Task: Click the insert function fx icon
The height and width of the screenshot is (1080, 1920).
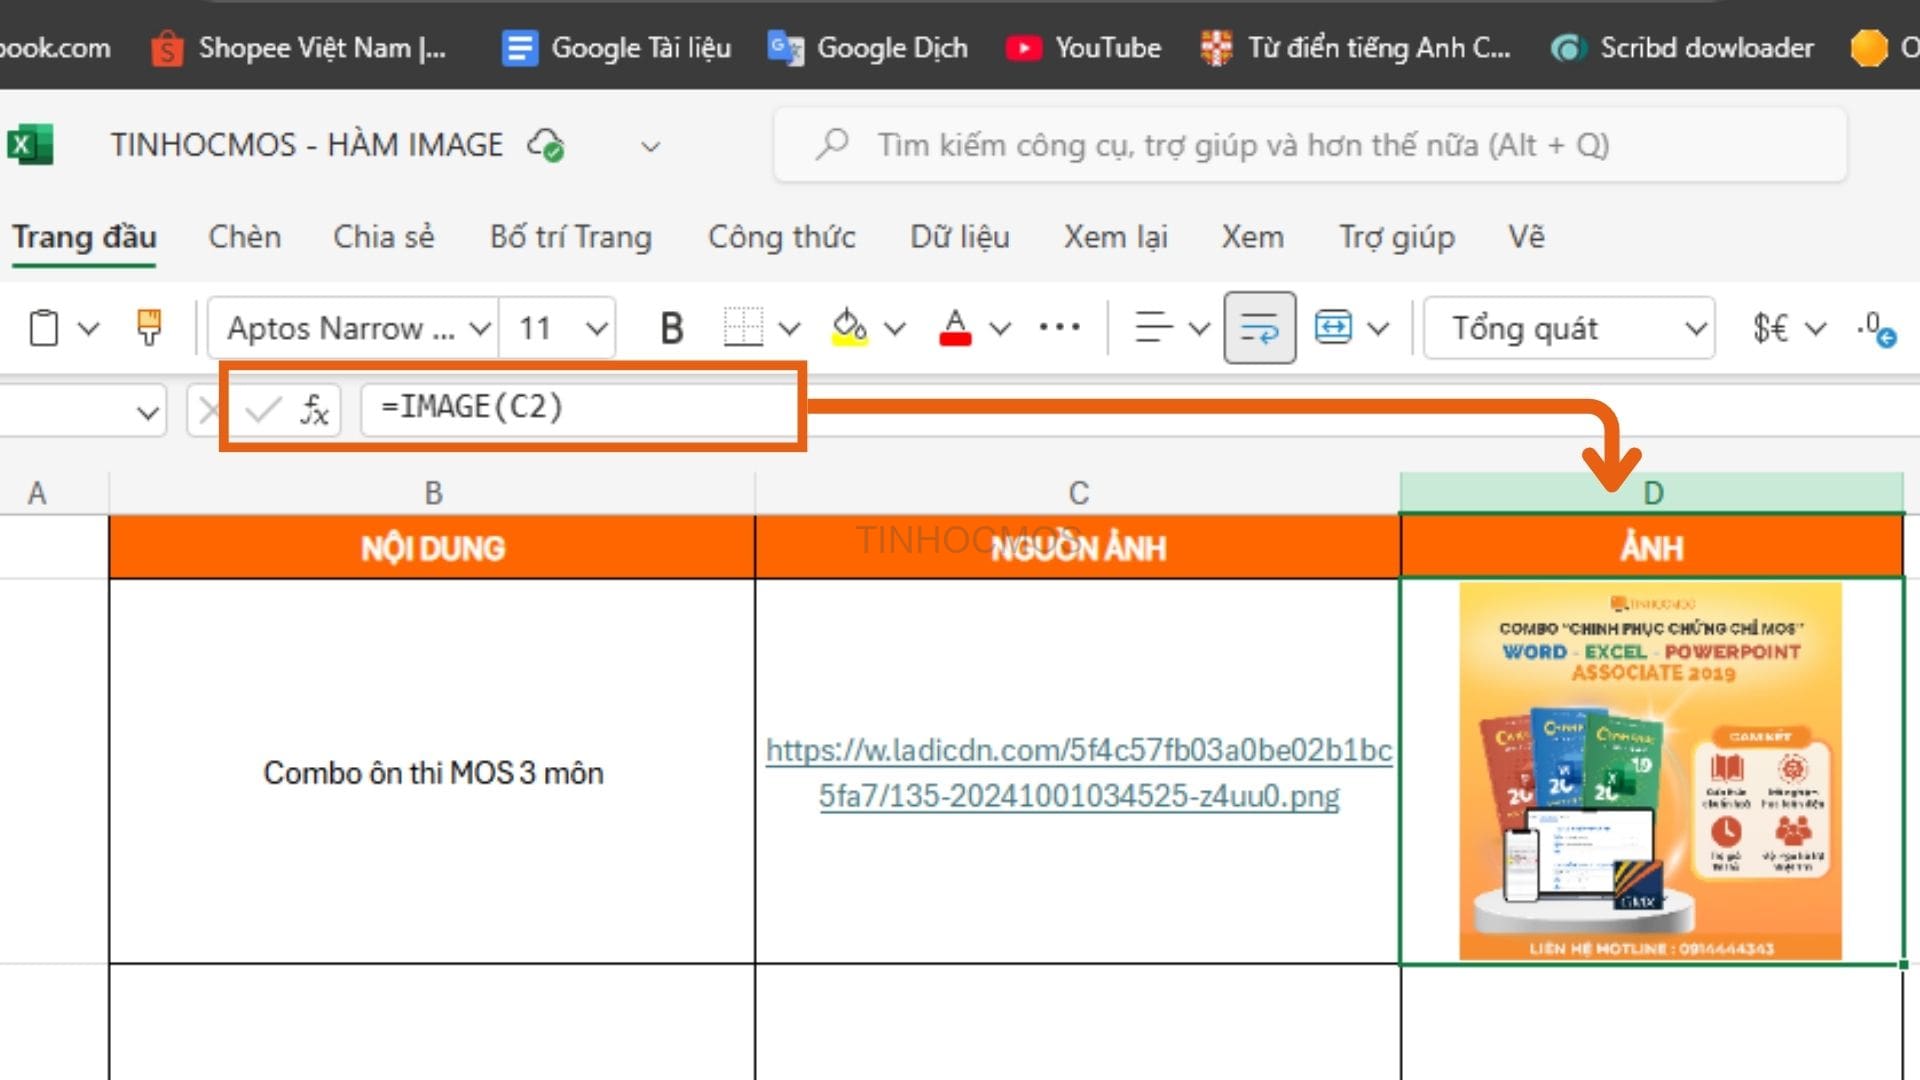Action: pos(314,409)
